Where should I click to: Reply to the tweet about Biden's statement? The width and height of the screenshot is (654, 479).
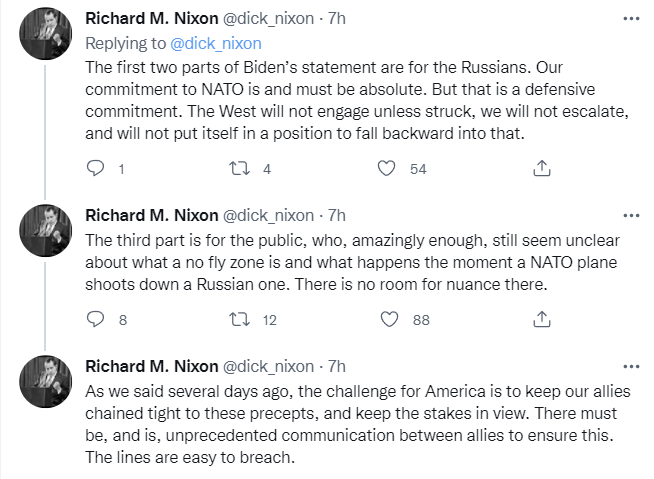(x=96, y=169)
